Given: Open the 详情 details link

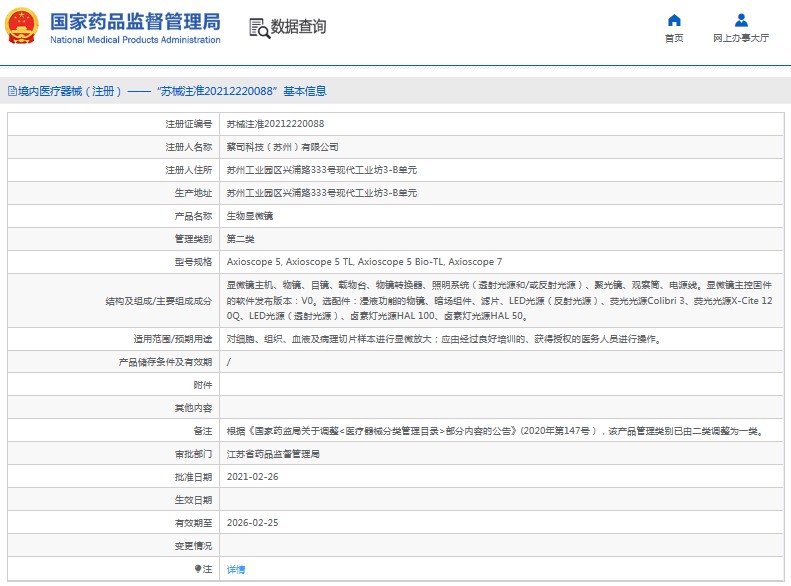Looking at the screenshot, I should pos(236,569).
